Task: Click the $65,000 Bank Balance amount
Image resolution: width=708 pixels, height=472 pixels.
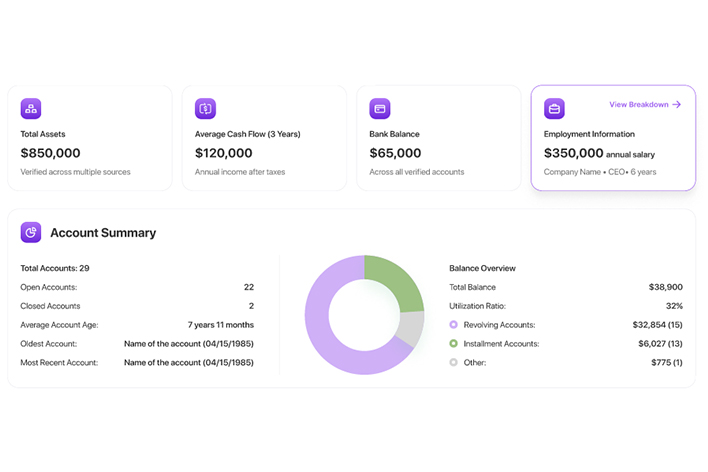Action: (x=395, y=153)
